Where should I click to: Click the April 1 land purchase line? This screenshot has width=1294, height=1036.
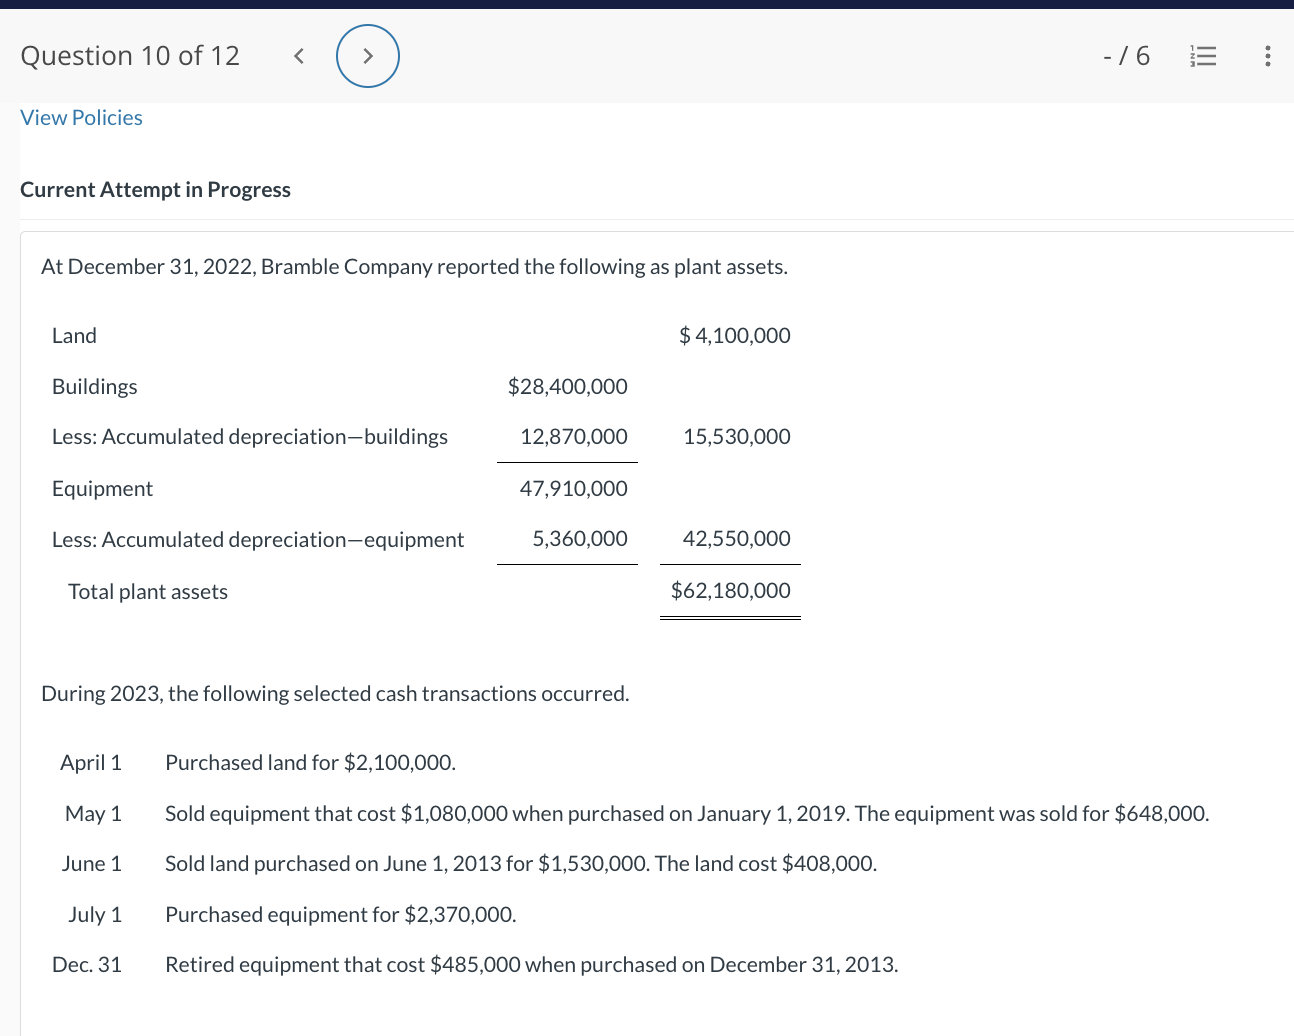coord(310,762)
